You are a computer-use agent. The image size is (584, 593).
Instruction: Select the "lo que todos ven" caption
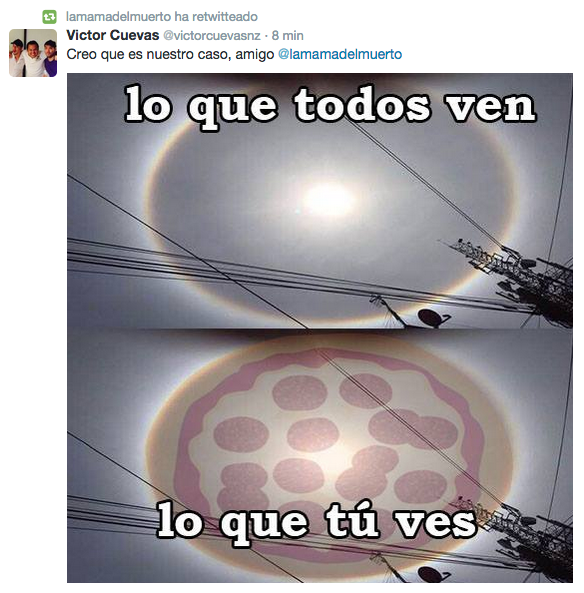pyautogui.click(x=330, y=105)
